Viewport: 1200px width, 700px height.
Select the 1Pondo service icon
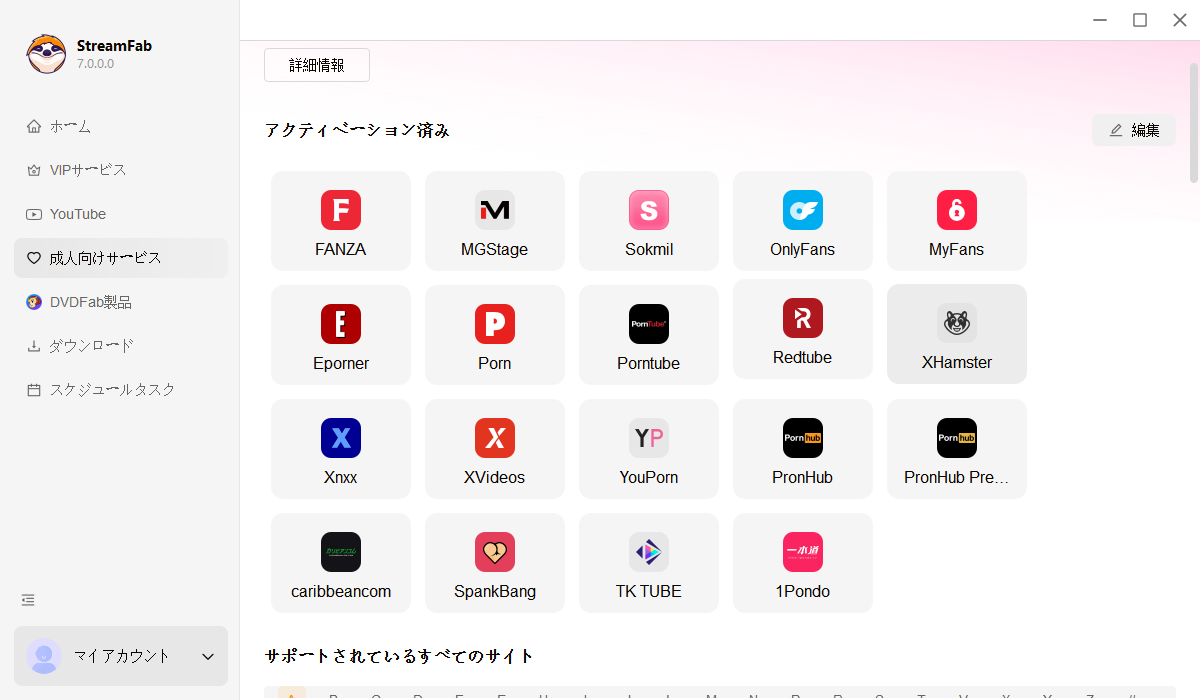(x=802, y=562)
